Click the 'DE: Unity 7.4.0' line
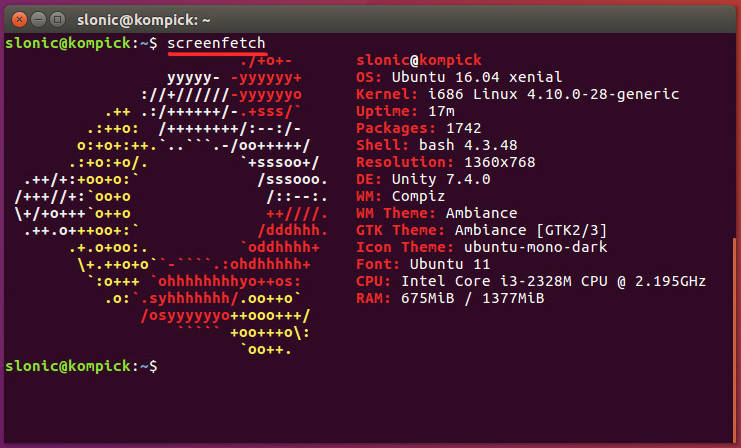 pos(423,179)
